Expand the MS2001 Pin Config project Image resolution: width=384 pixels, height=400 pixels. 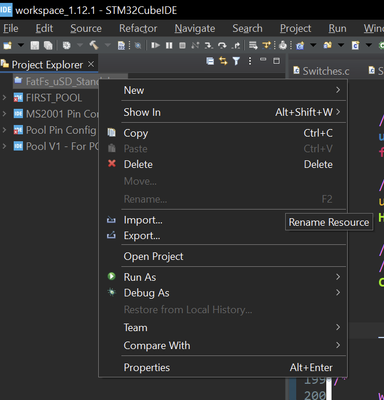pyautogui.click(x=4, y=114)
